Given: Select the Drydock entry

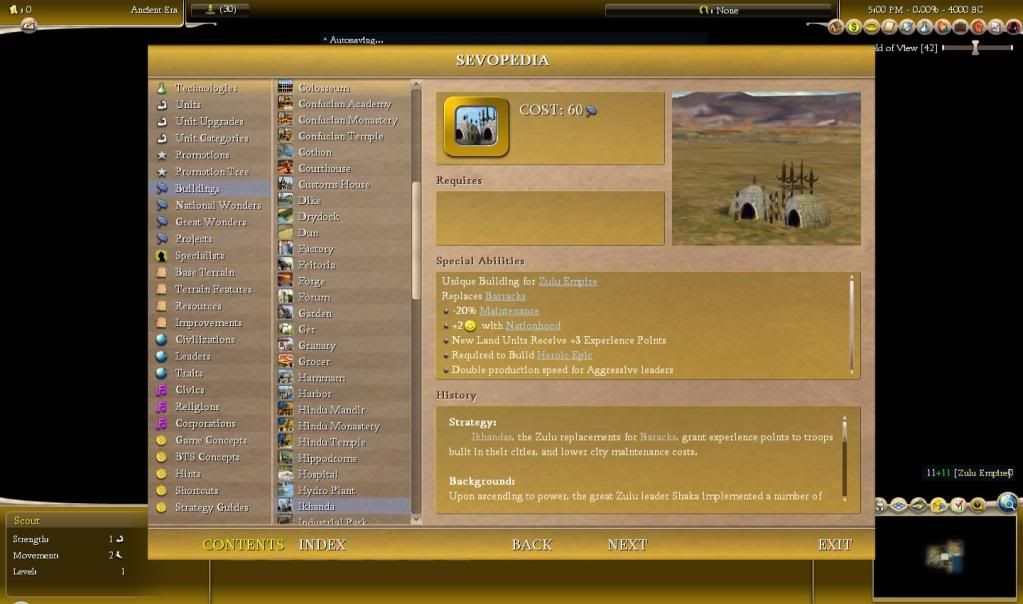Looking at the screenshot, I should 318,217.
